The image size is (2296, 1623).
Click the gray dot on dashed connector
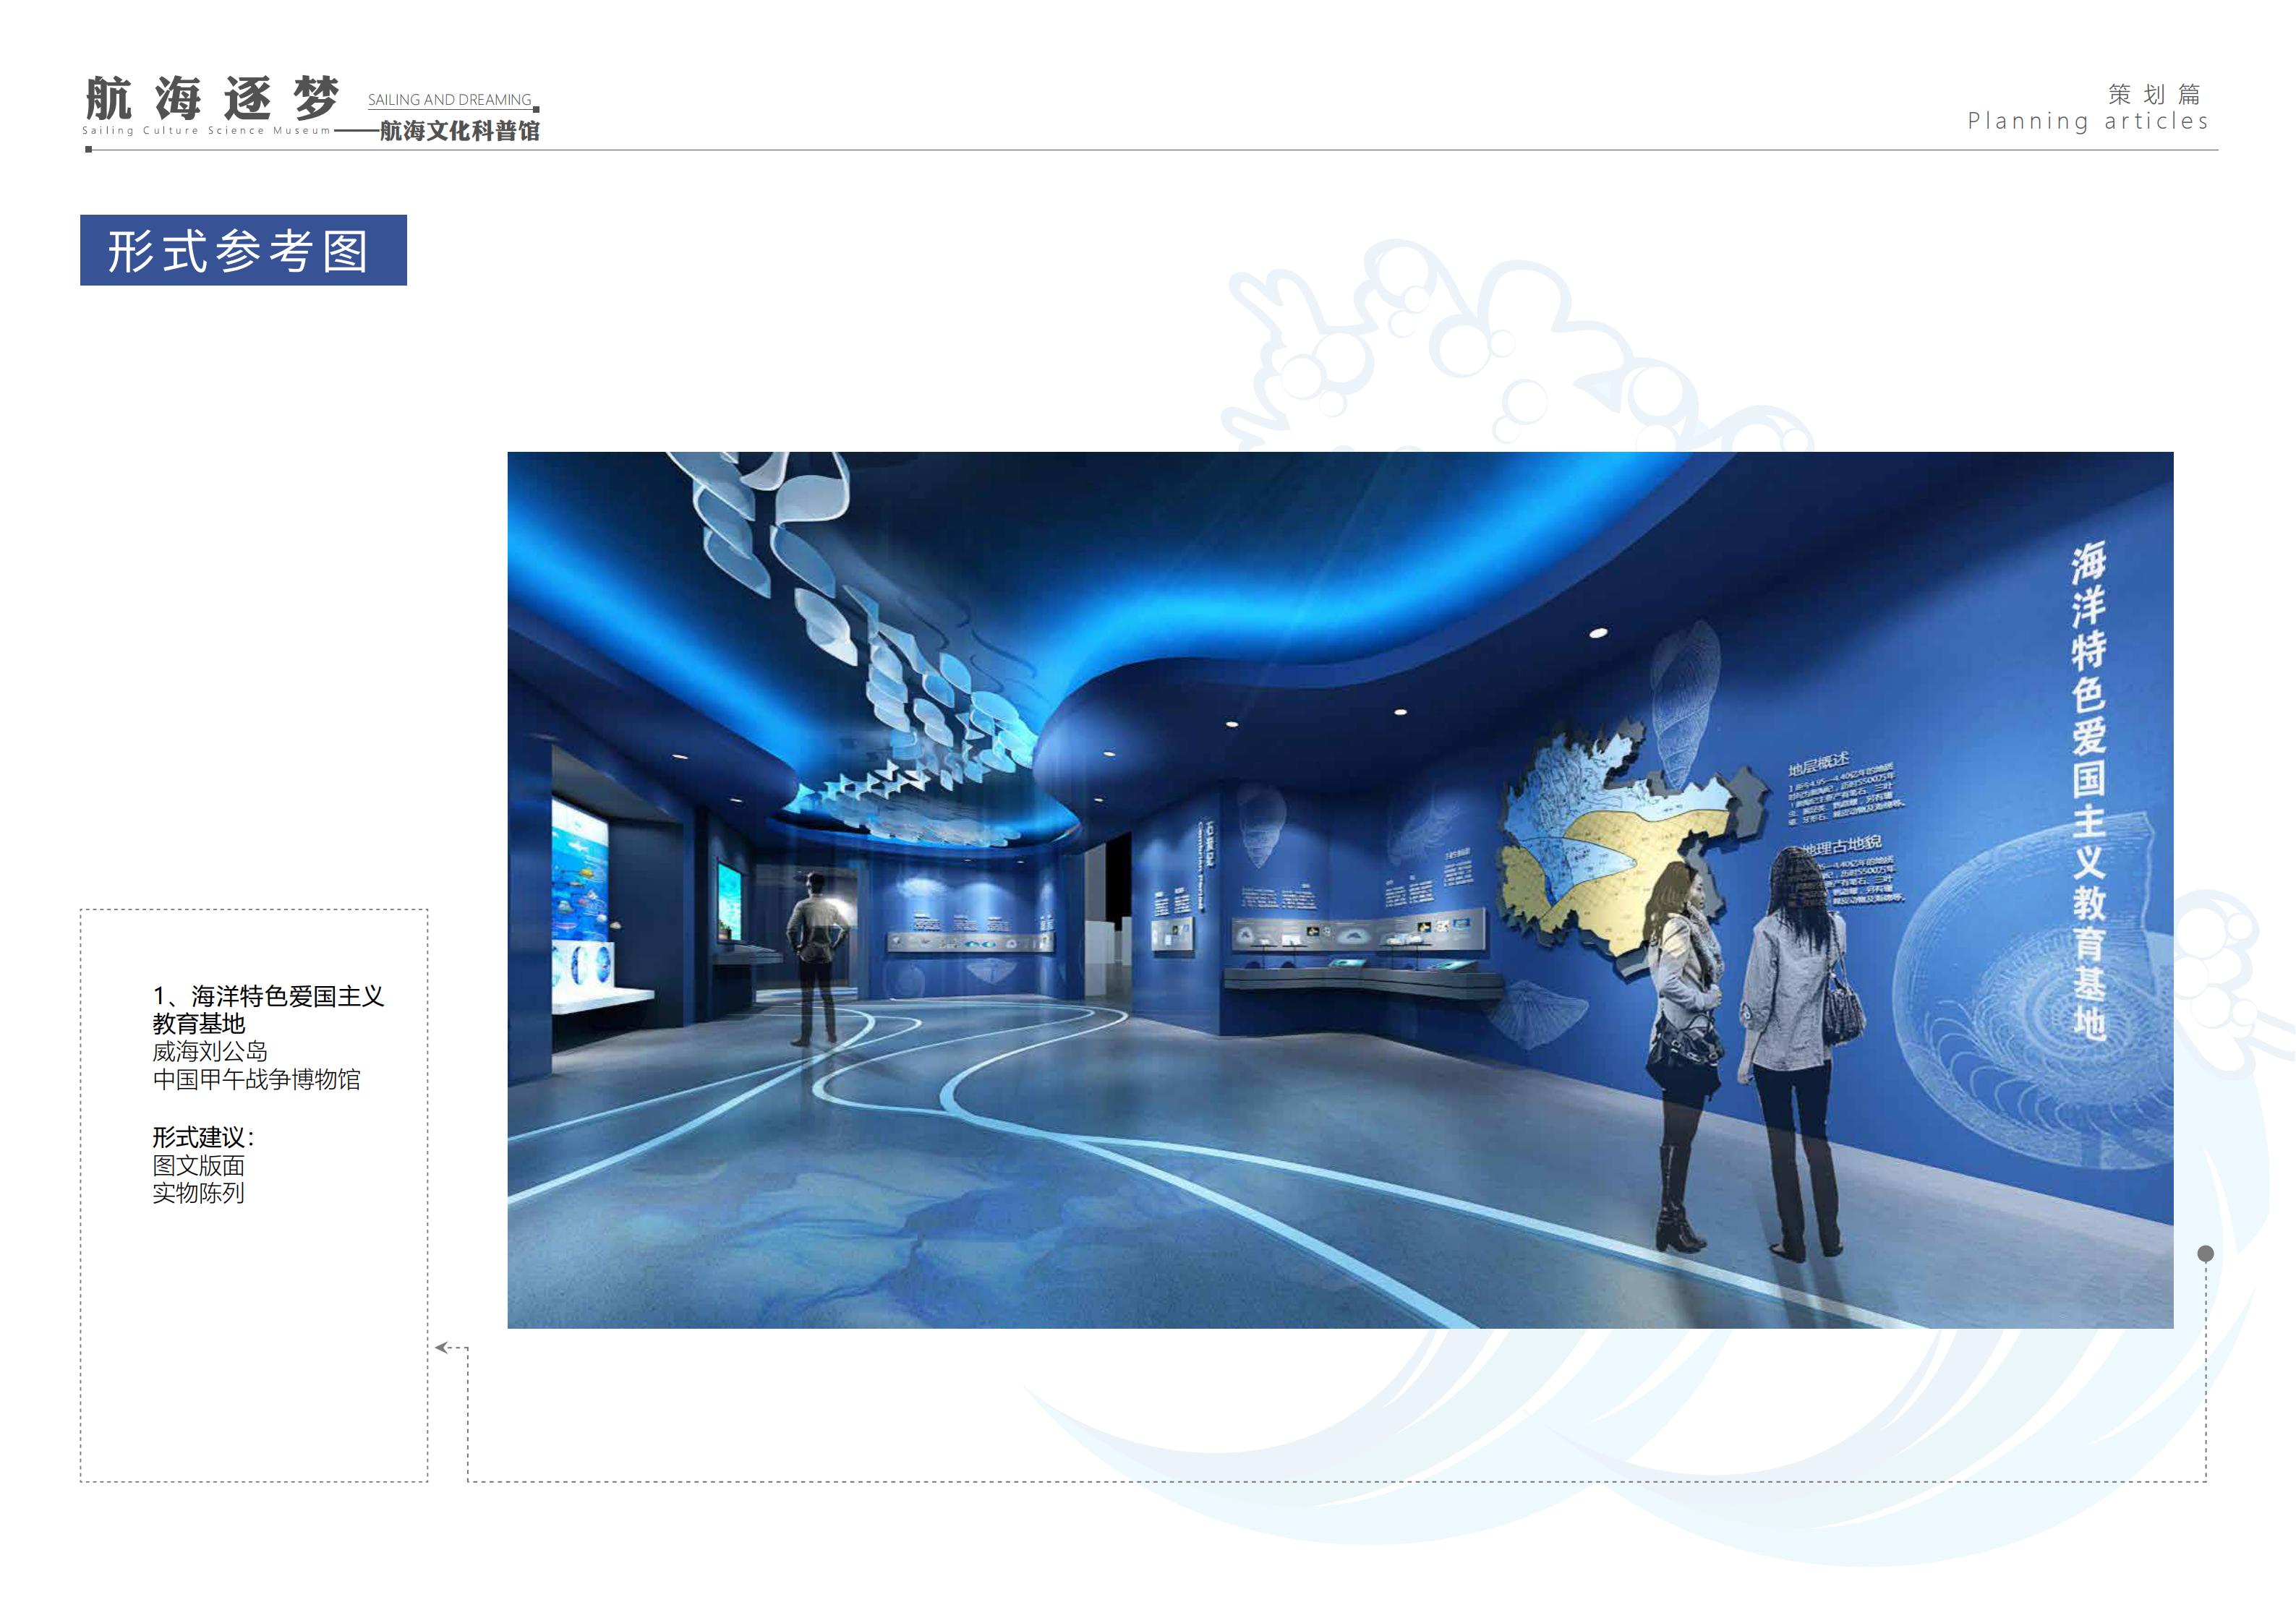click(x=2205, y=1254)
